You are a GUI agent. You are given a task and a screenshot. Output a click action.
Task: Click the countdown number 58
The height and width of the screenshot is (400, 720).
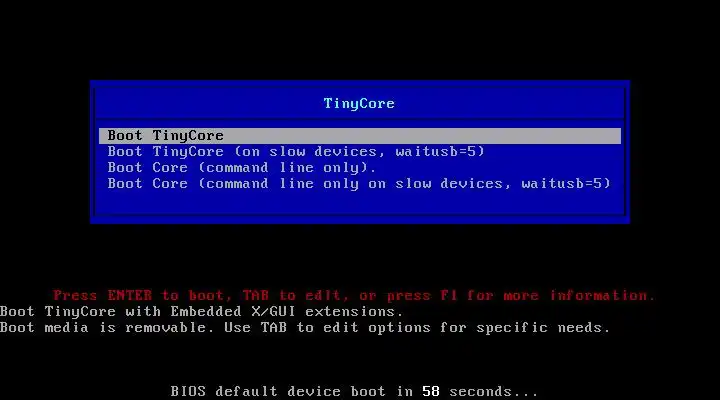point(431,391)
